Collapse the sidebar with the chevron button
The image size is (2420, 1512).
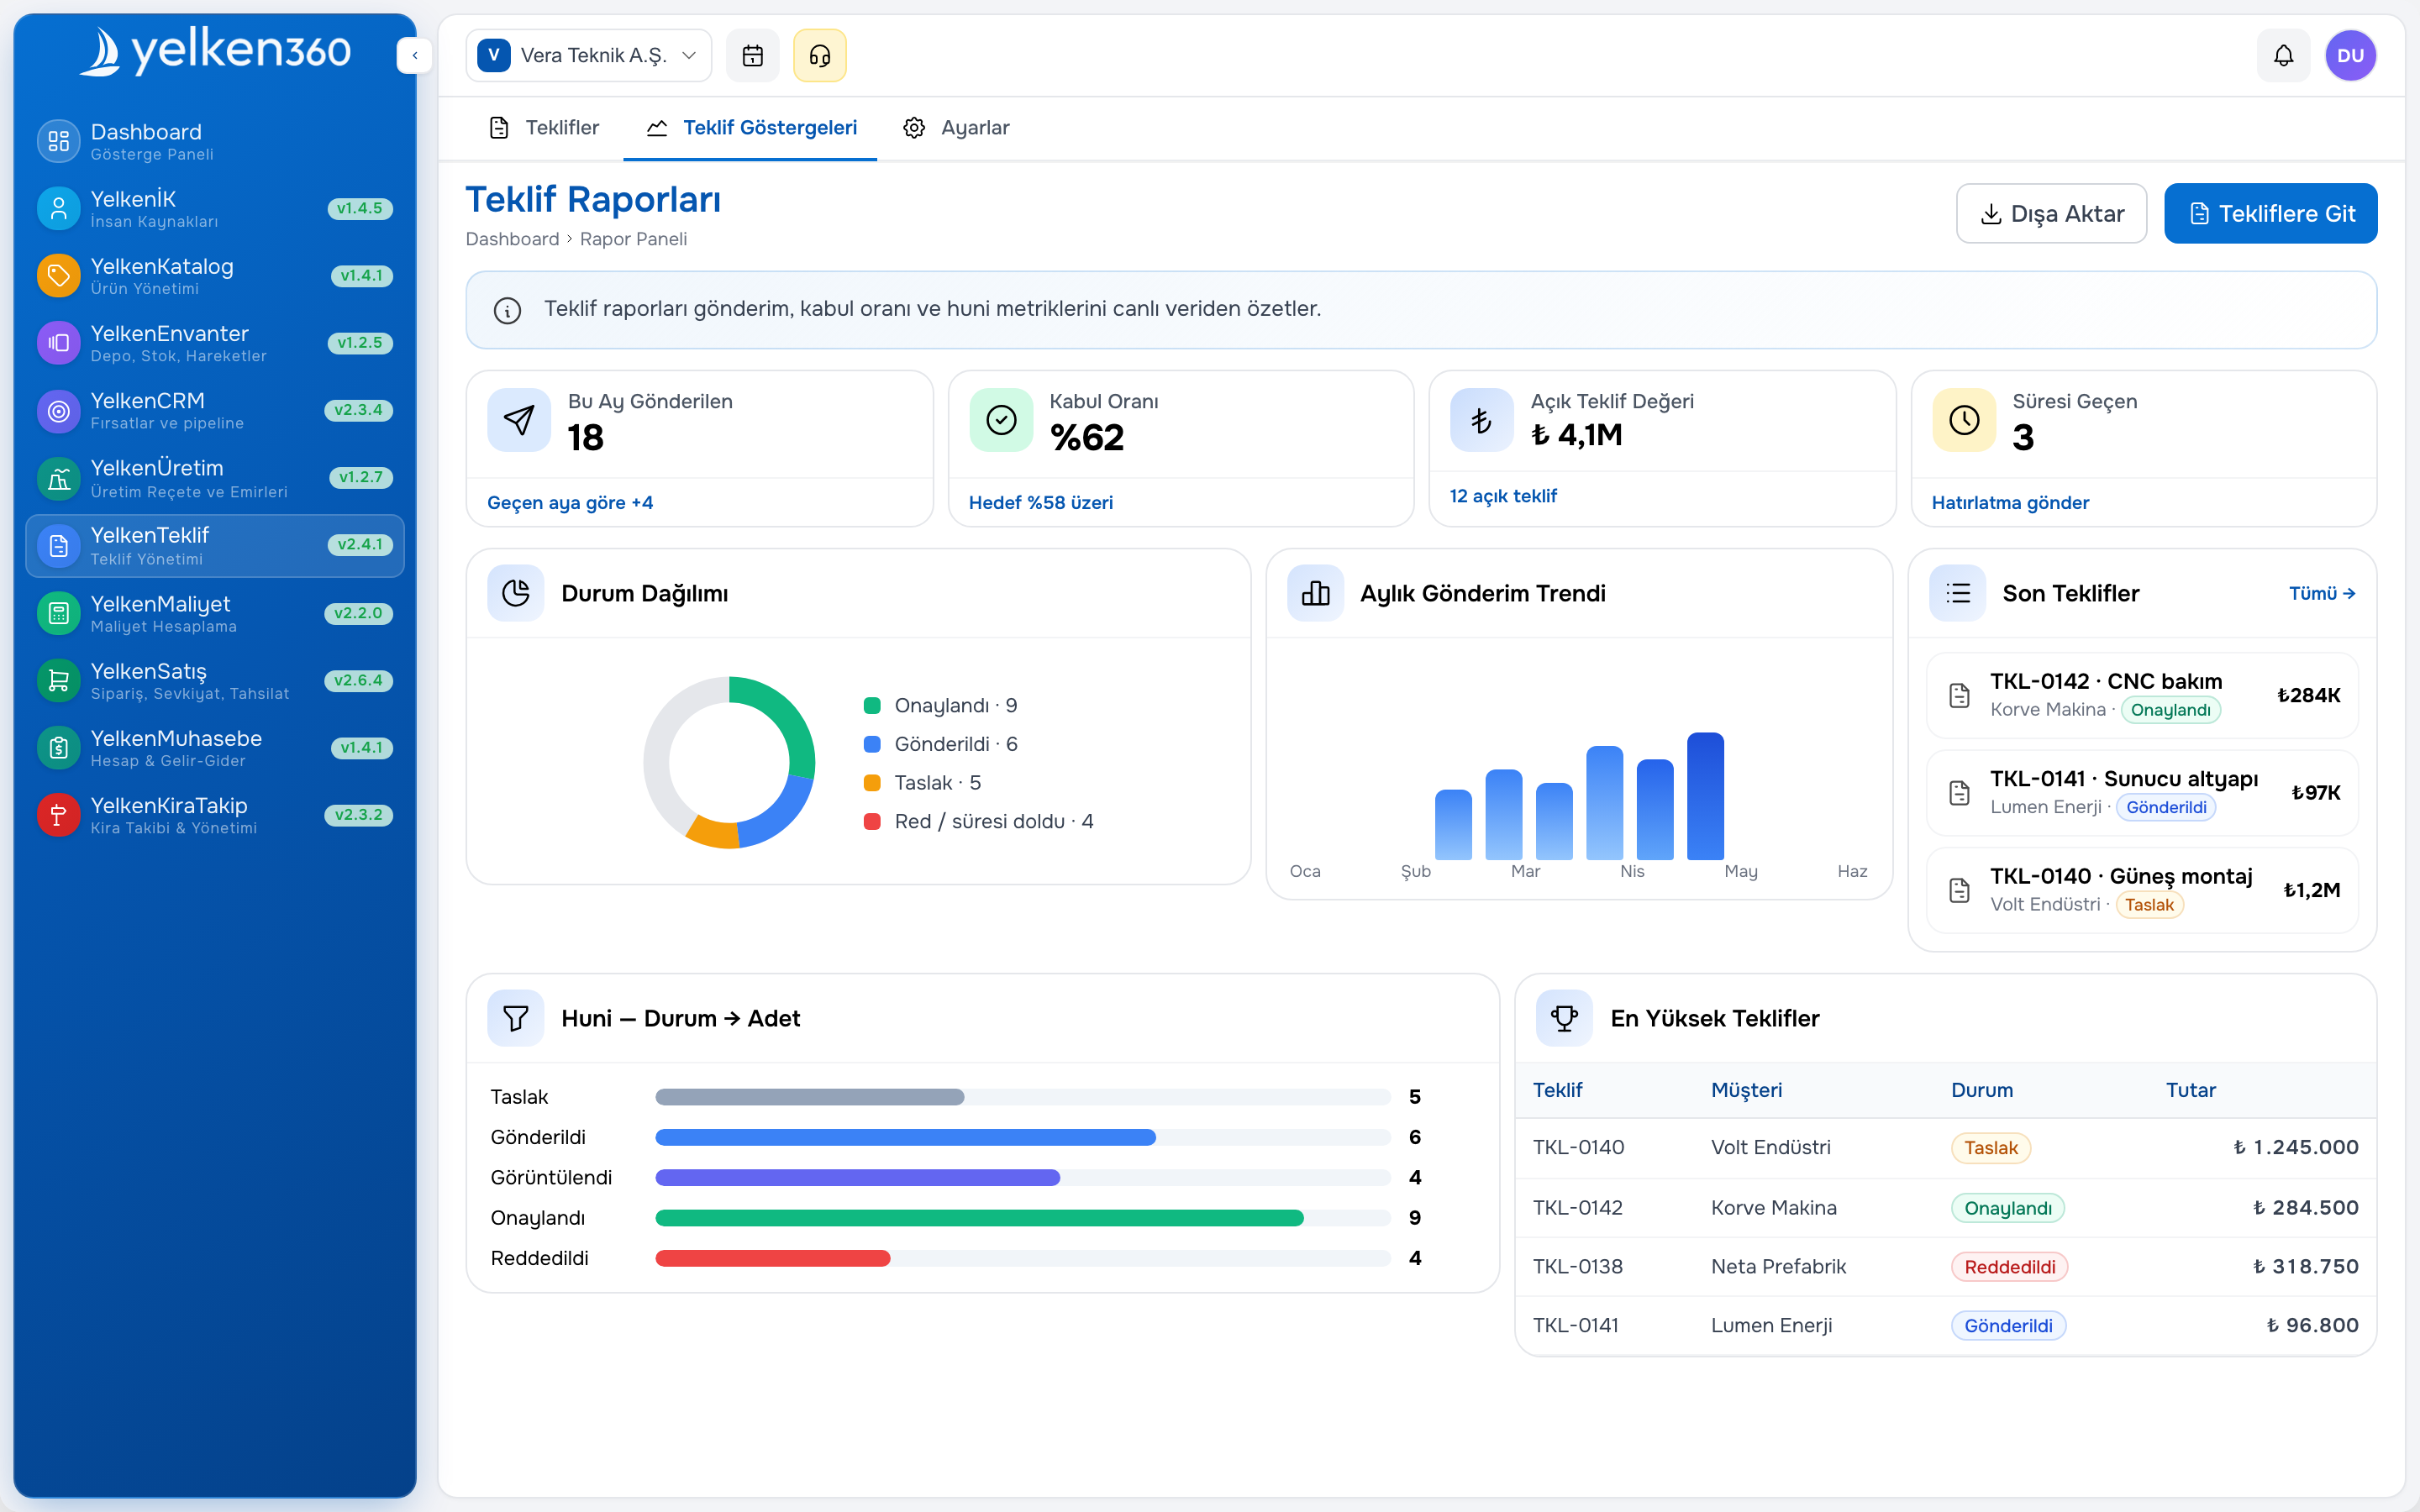pos(414,55)
